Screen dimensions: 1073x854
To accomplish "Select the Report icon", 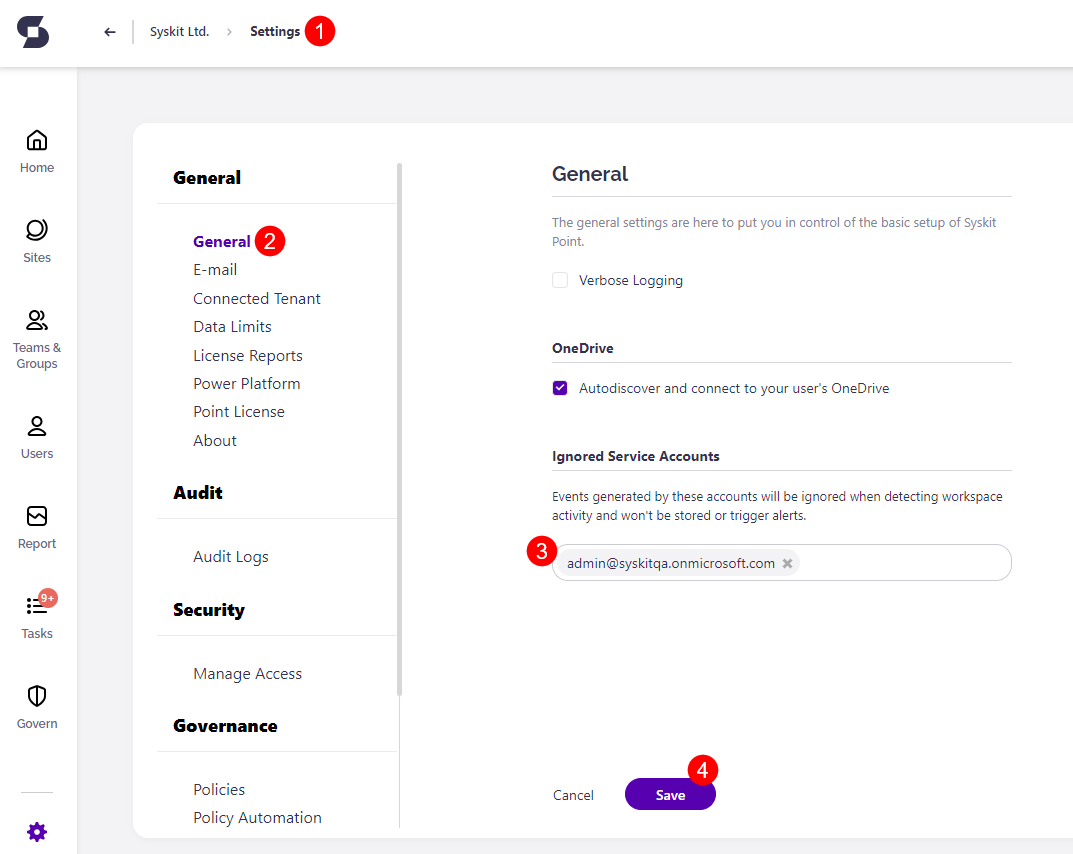I will pyautogui.click(x=36, y=525).
